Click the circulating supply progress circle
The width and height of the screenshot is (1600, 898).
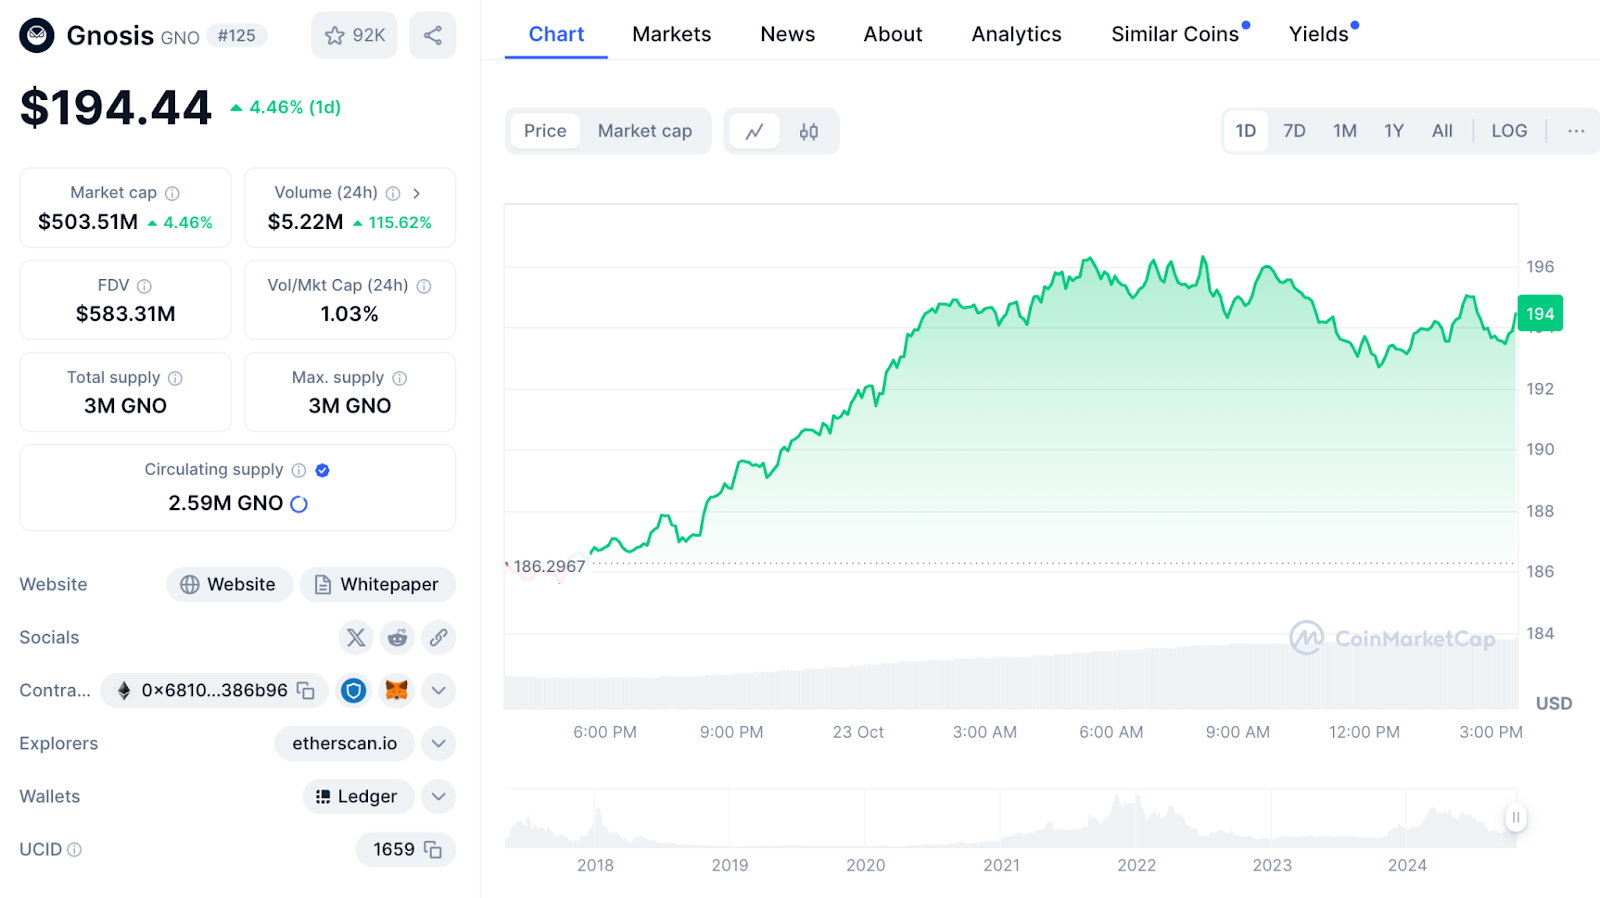[x=299, y=504]
